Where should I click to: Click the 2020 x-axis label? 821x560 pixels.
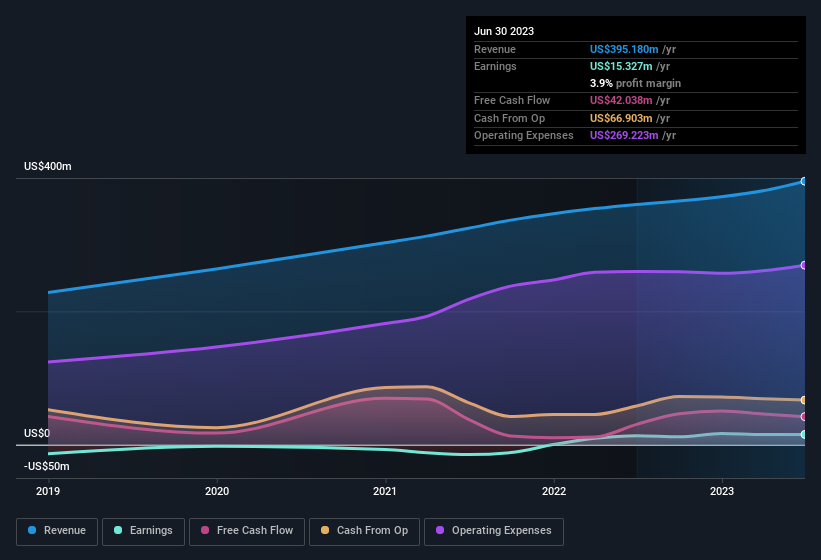coord(217,491)
